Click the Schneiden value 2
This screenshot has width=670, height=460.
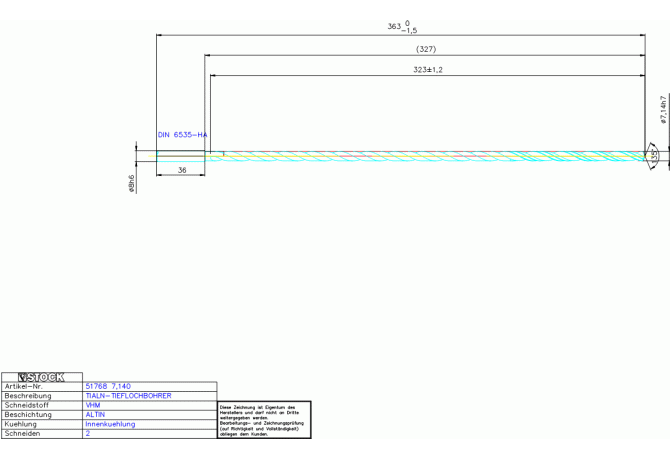88,434
